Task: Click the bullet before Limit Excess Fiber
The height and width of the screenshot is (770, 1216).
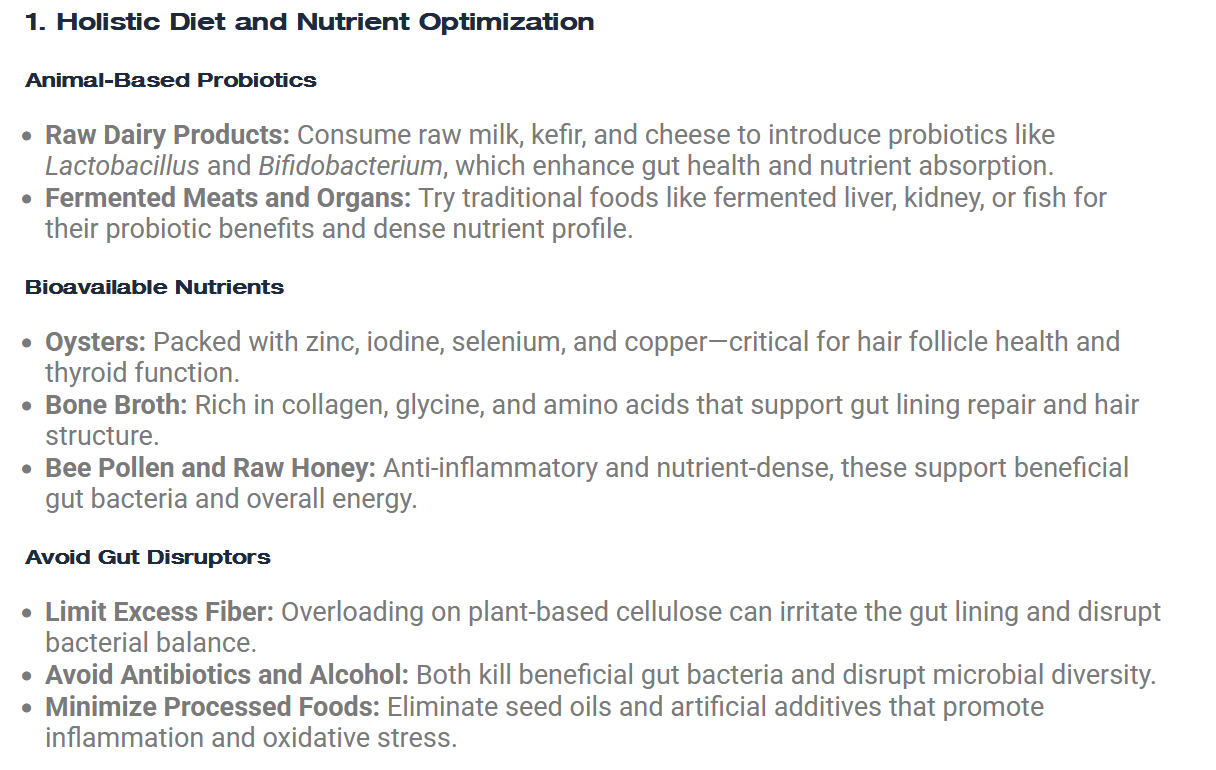Action: pos(28,613)
